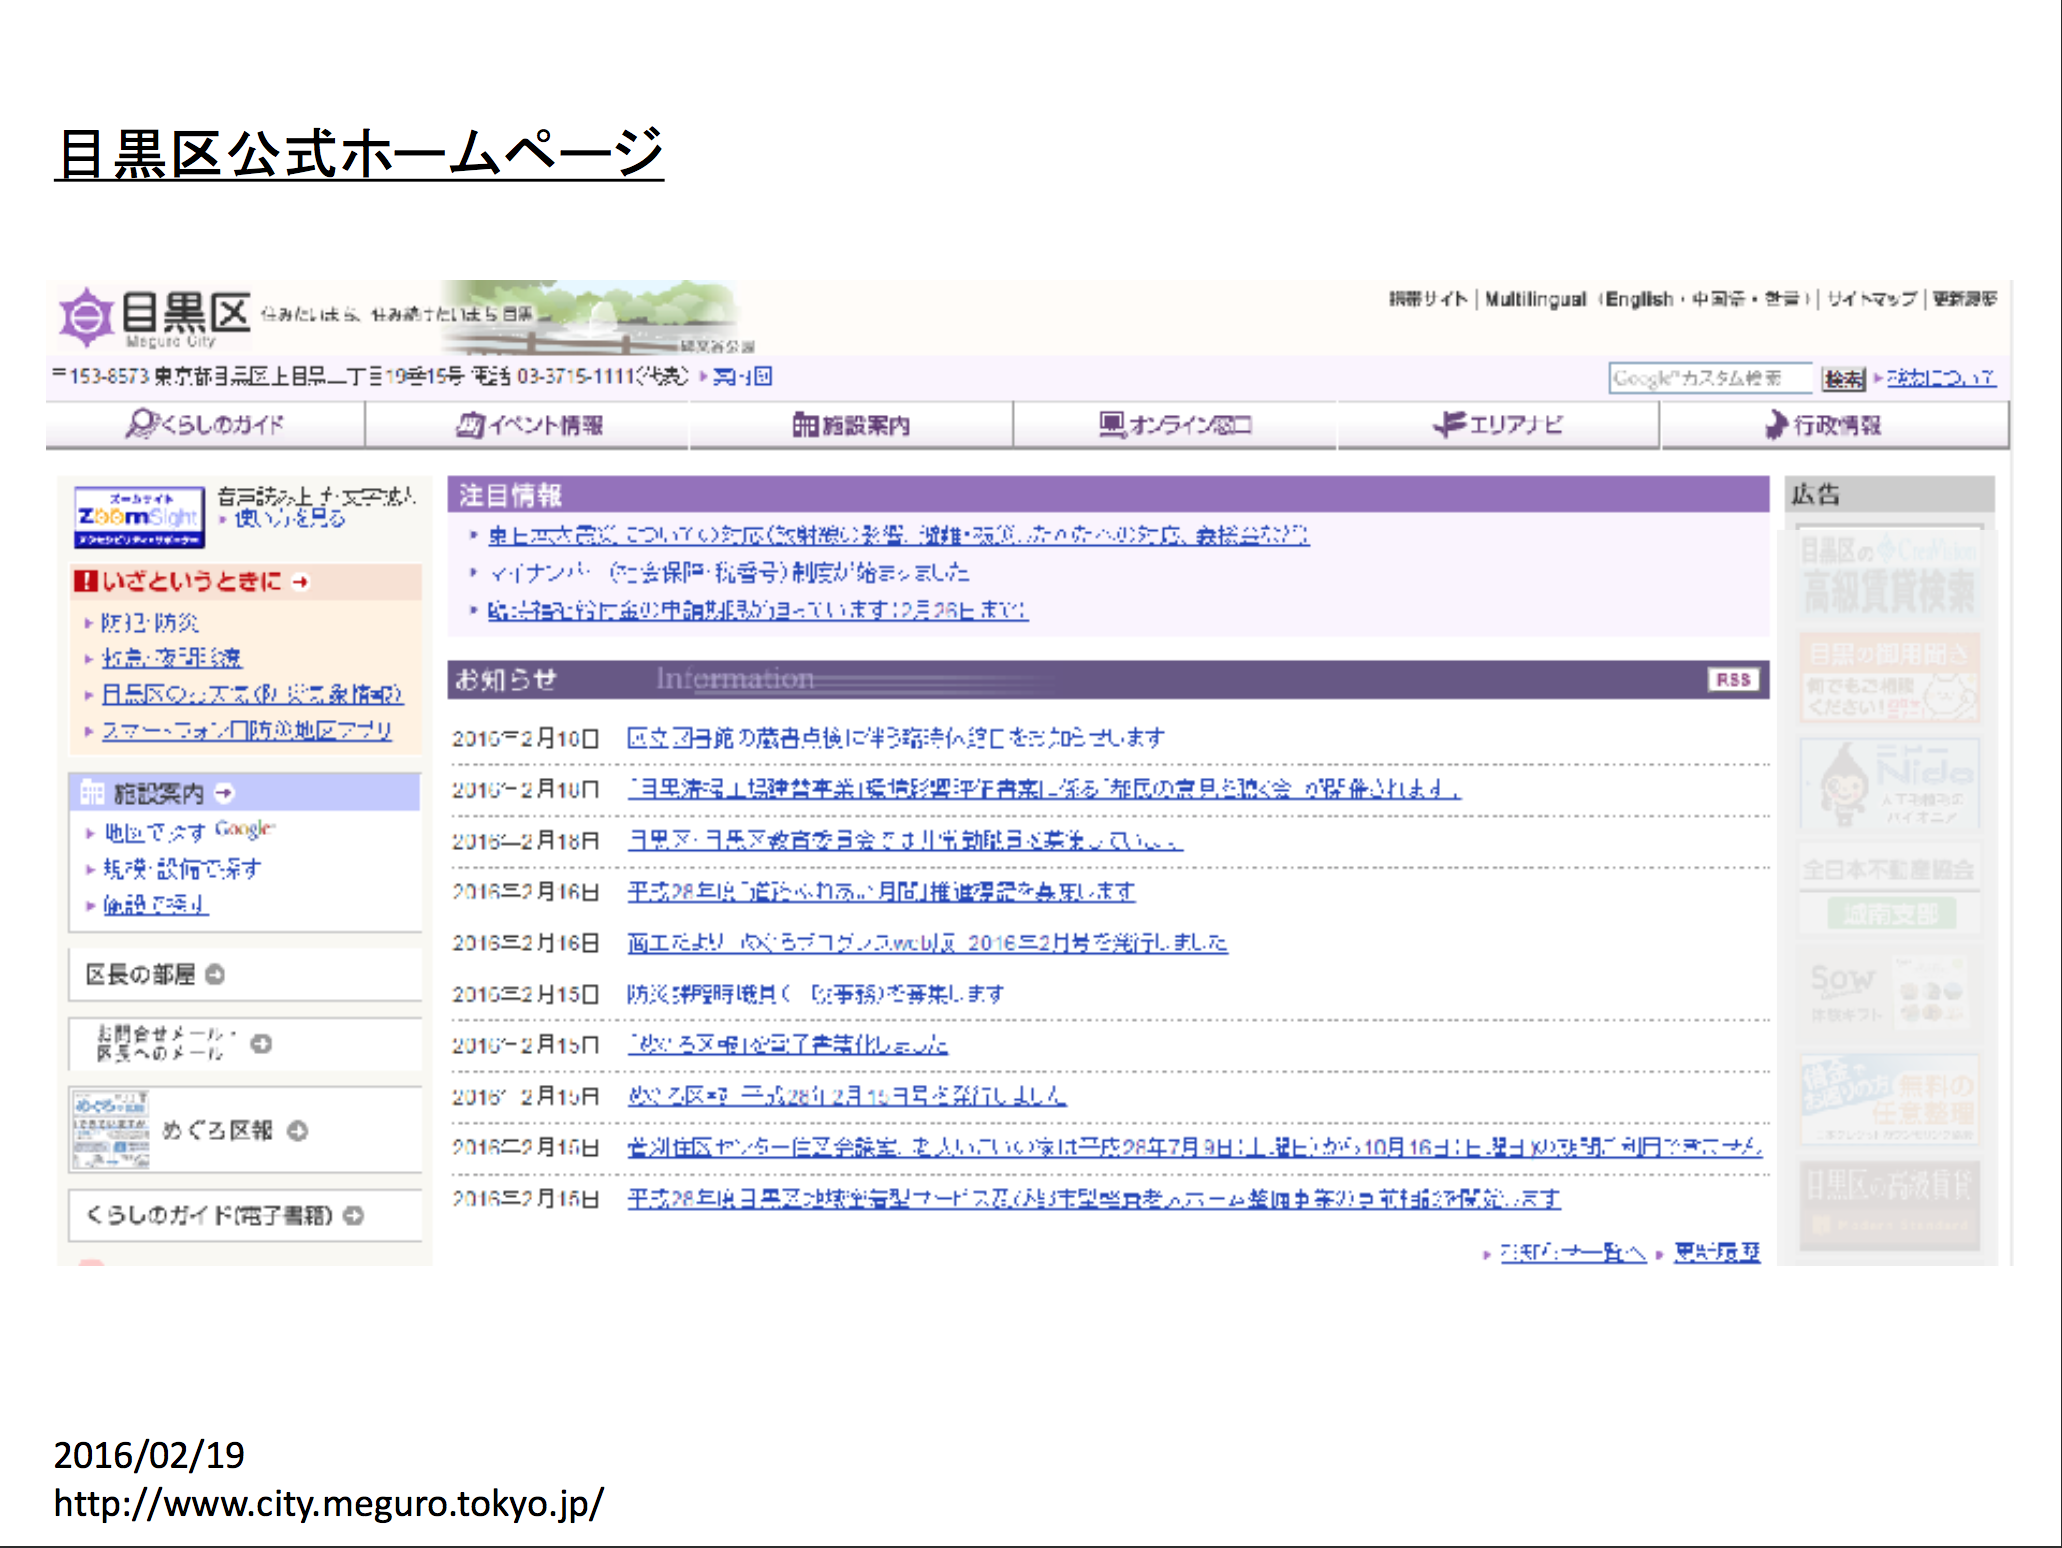This screenshot has height=1548, width=2062.
Task: Open the 行政情報 navigation tab
Action: click(1822, 425)
